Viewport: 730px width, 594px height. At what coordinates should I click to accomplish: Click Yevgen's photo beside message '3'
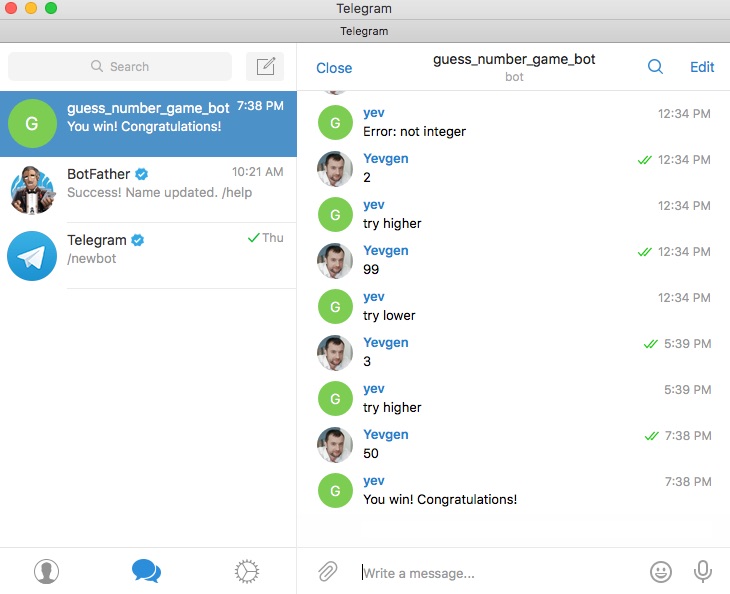click(335, 353)
